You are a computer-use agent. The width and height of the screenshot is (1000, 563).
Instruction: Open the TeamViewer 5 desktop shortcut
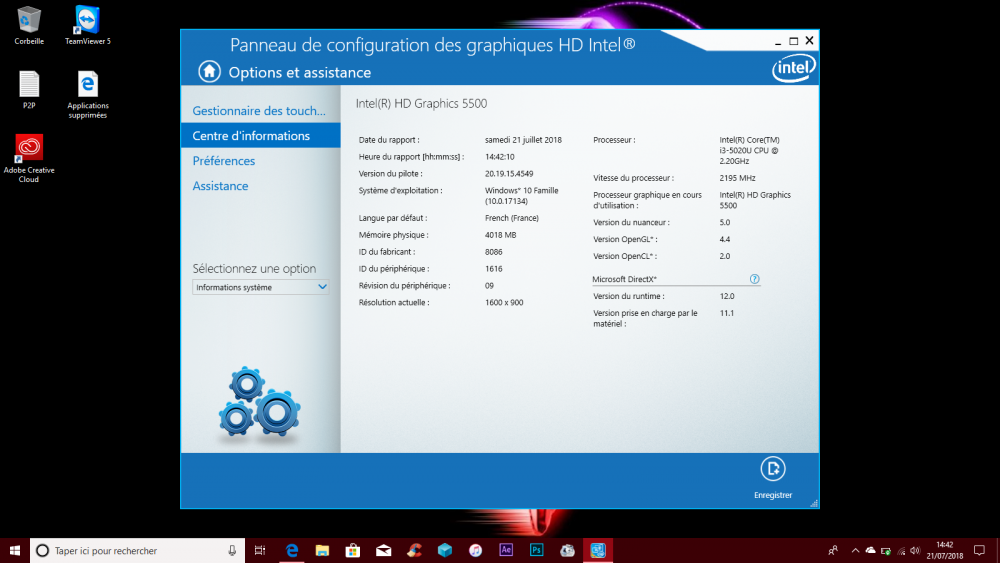[87, 20]
